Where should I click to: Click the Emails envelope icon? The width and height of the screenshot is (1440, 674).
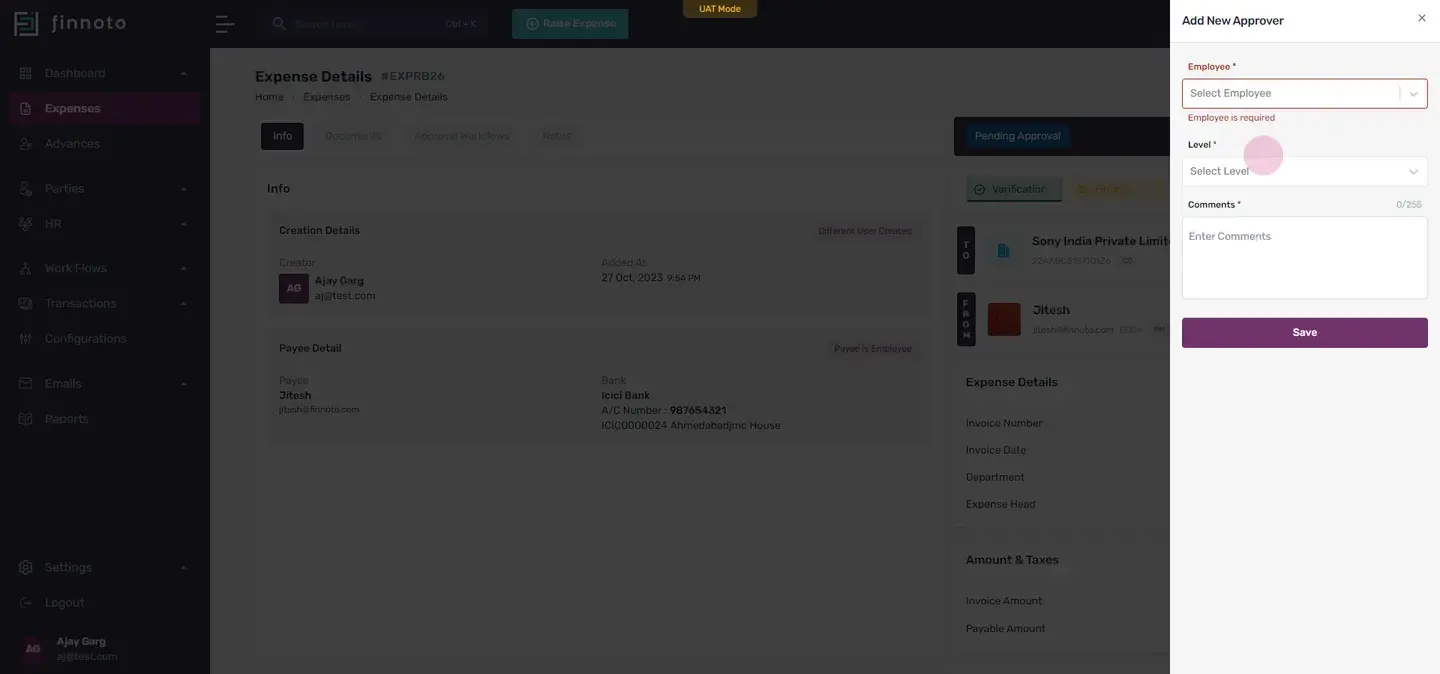click(x=26, y=384)
